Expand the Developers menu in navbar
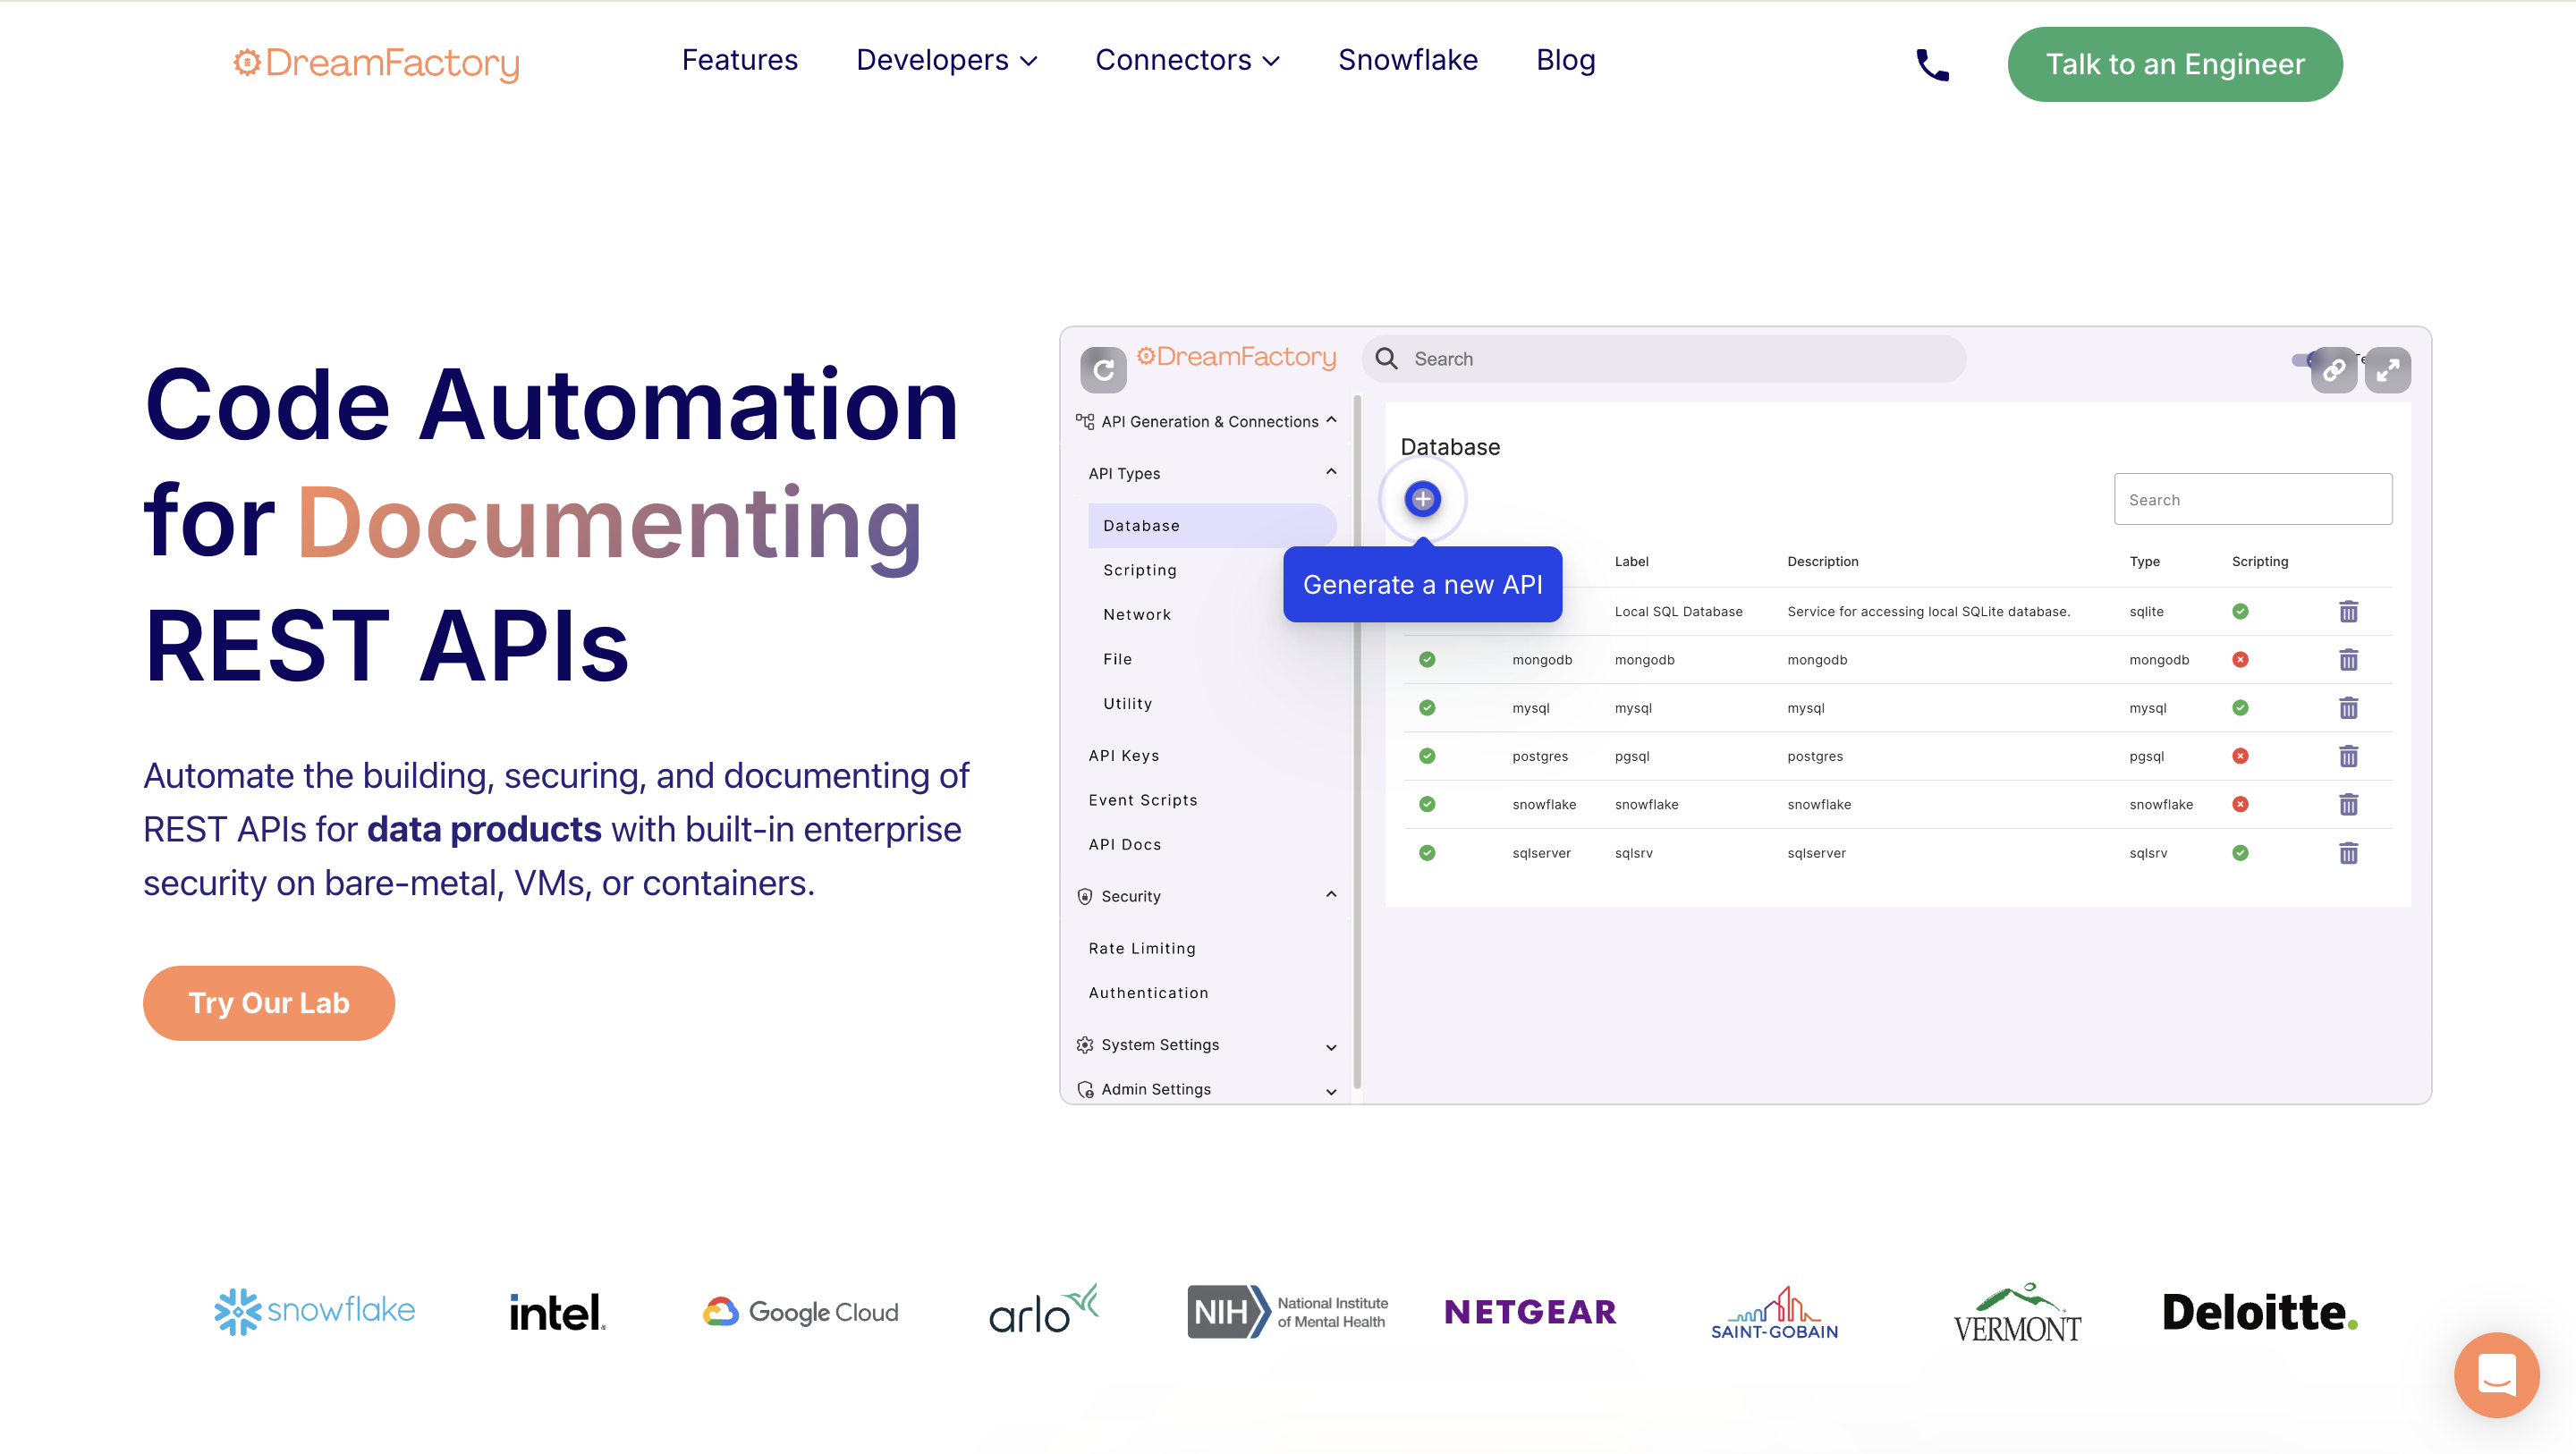The width and height of the screenshot is (2576, 1454). [x=946, y=60]
